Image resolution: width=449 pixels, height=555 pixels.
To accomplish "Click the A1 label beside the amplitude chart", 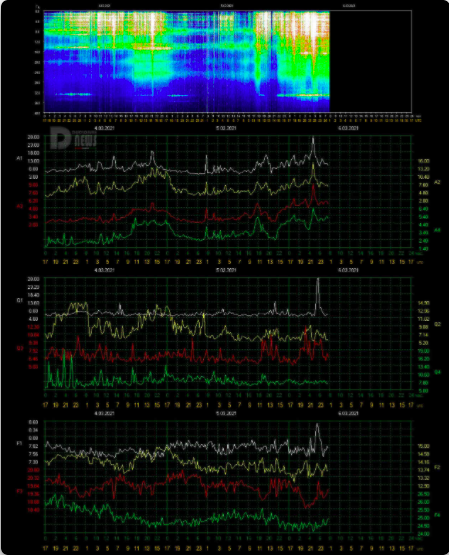I will (19, 158).
